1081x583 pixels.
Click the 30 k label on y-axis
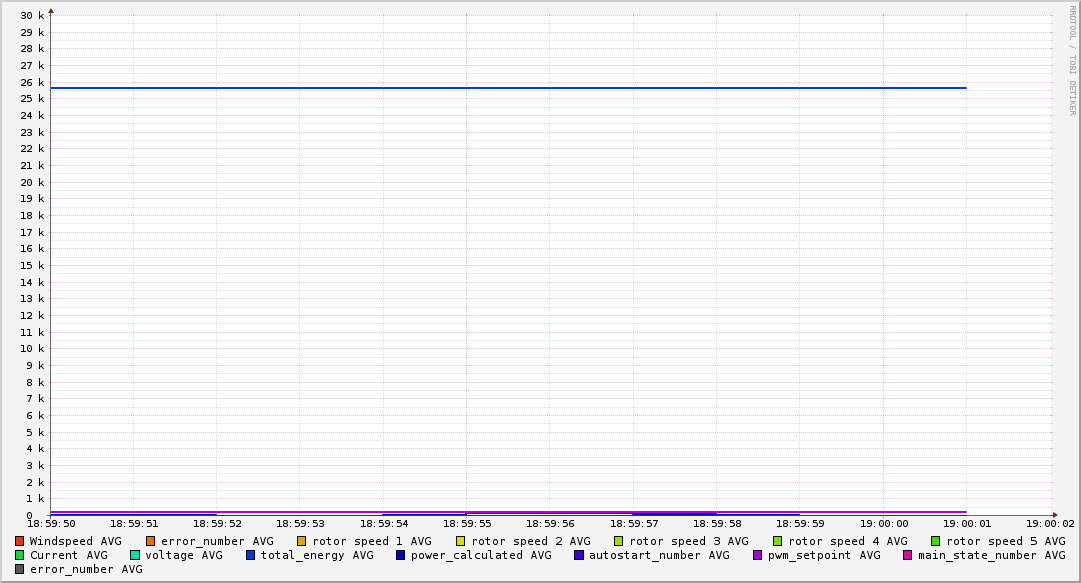click(x=33, y=15)
